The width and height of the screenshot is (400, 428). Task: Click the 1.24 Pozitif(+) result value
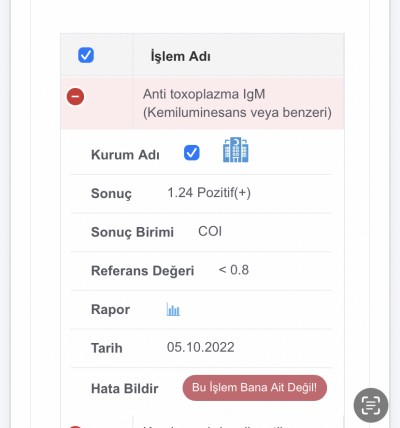(x=209, y=193)
